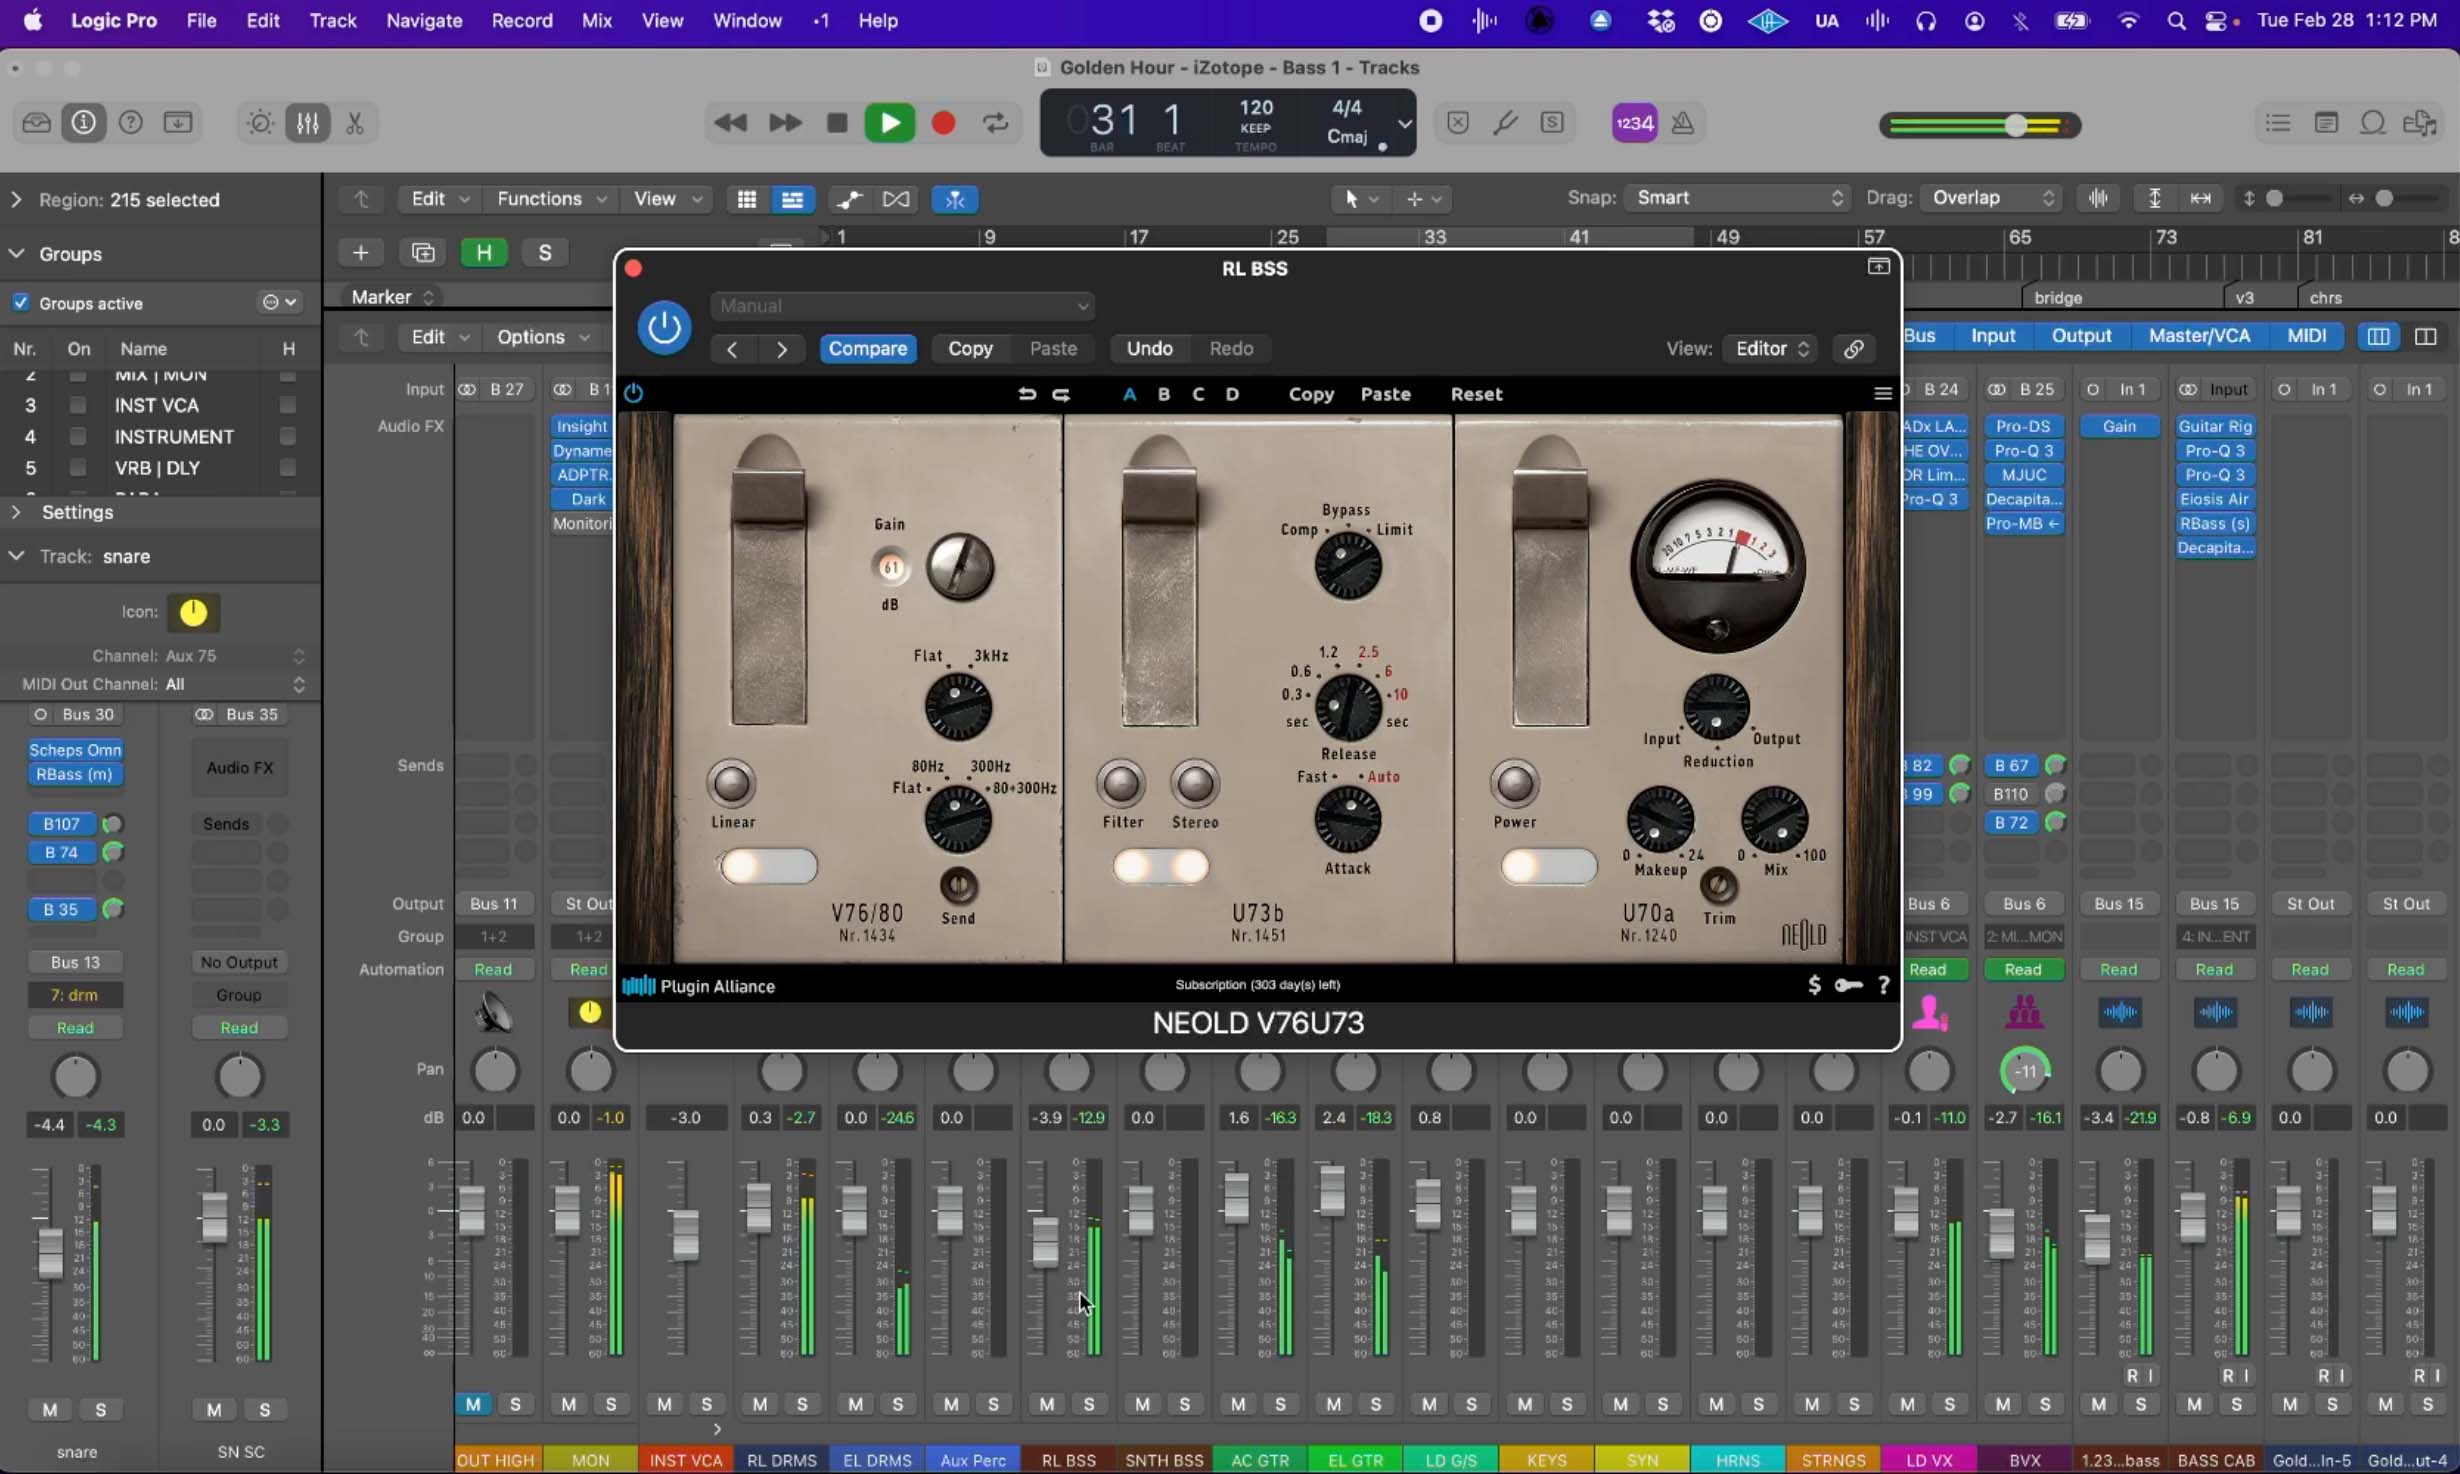The width and height of the screenshot is (2460, 1474).
Task: Mute the OUT HIGH channel strip
Action: point(473,1404)
